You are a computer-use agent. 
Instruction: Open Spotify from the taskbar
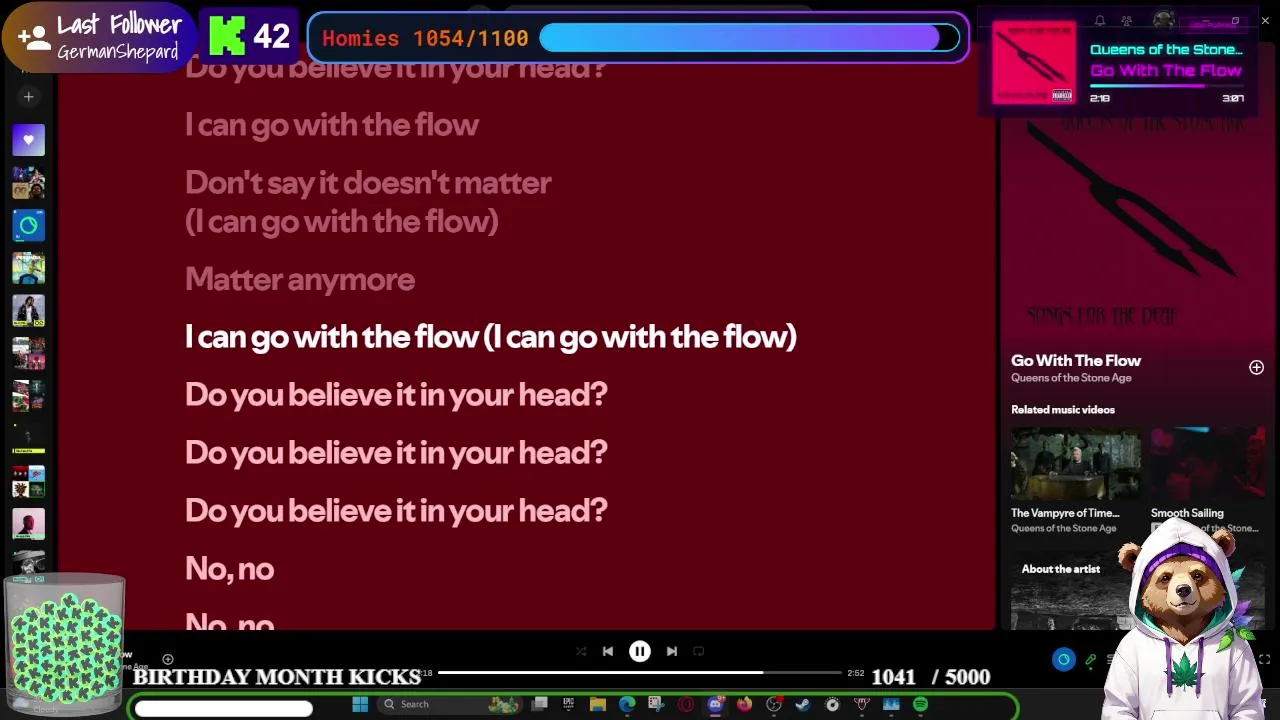[920, 704]
